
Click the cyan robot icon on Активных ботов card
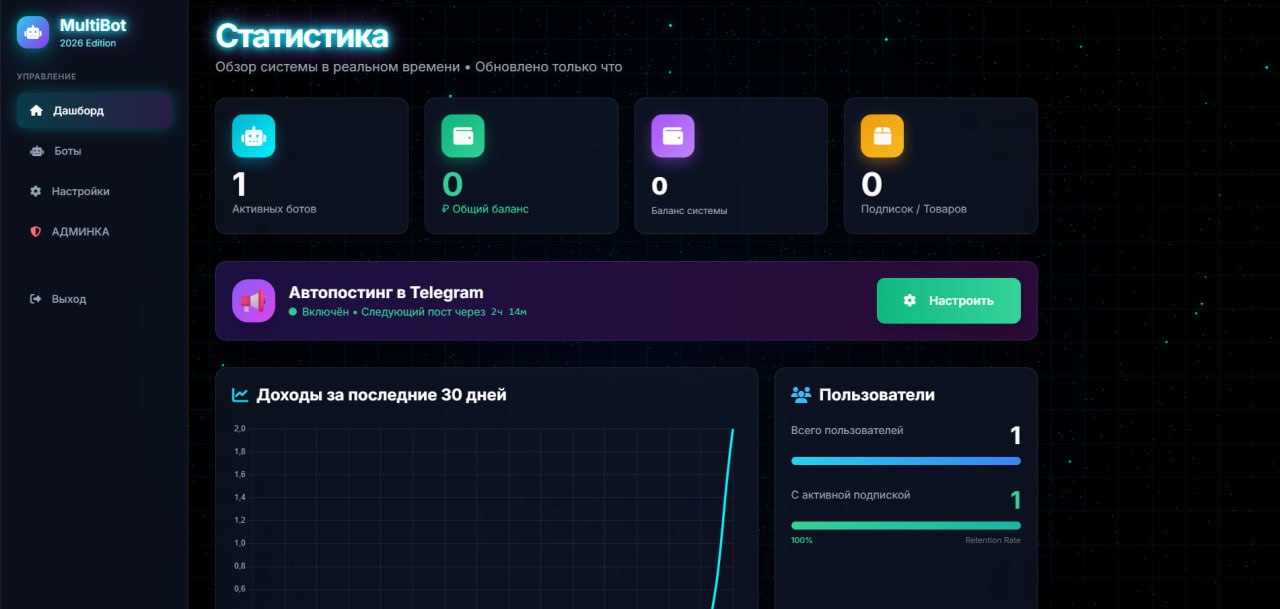[253, 136]
